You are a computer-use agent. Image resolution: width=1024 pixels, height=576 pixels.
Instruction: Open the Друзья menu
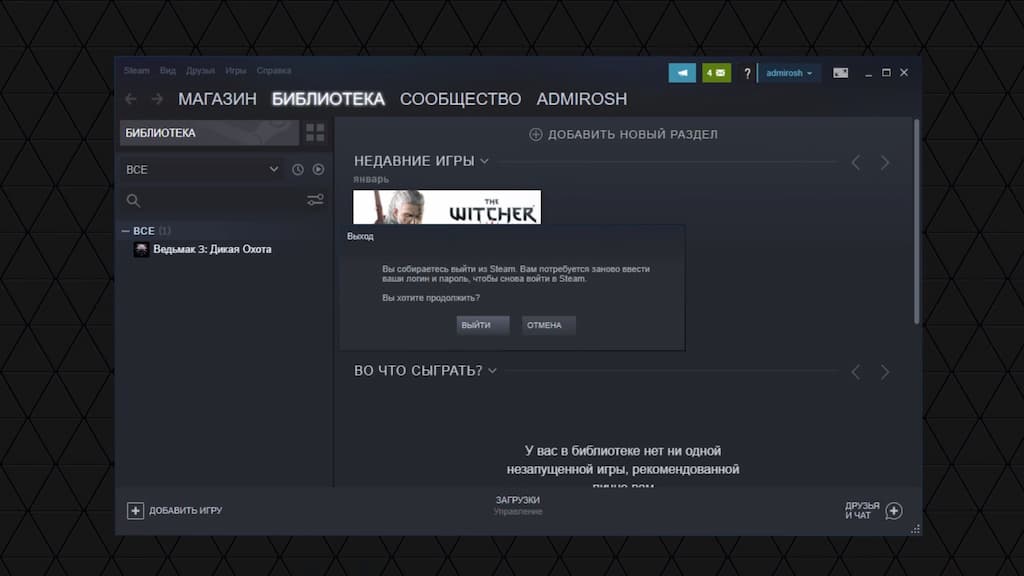pyautogui.click(x=200, y=71)
